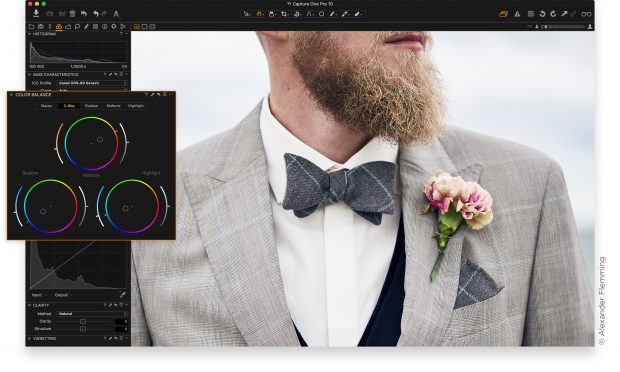The width and height of the screenshot is (620, 372).
Task: Click the Capture camera icon
Action: (x=50, y=14)
